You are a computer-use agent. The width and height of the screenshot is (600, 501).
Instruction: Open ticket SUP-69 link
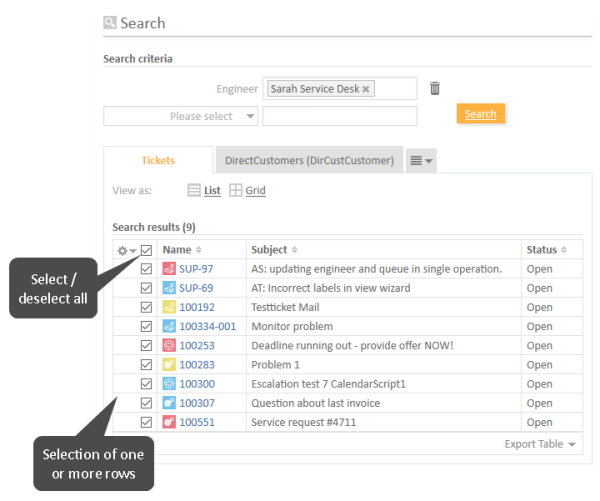coord(196,288)
